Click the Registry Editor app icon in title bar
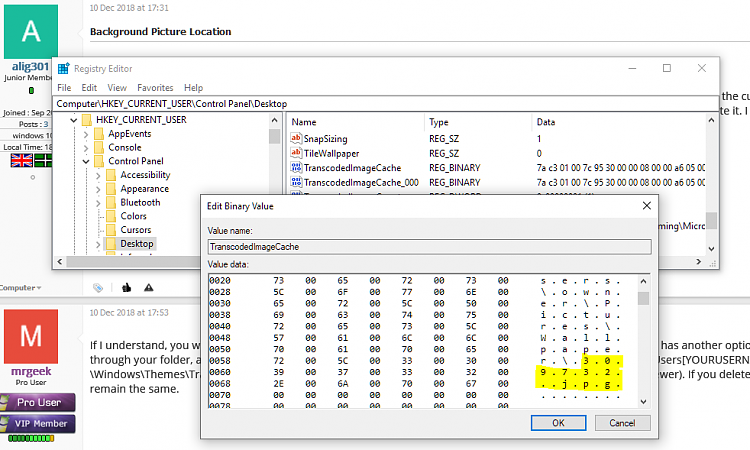This screenshot has width=750, height=450. tap(64, 68)
